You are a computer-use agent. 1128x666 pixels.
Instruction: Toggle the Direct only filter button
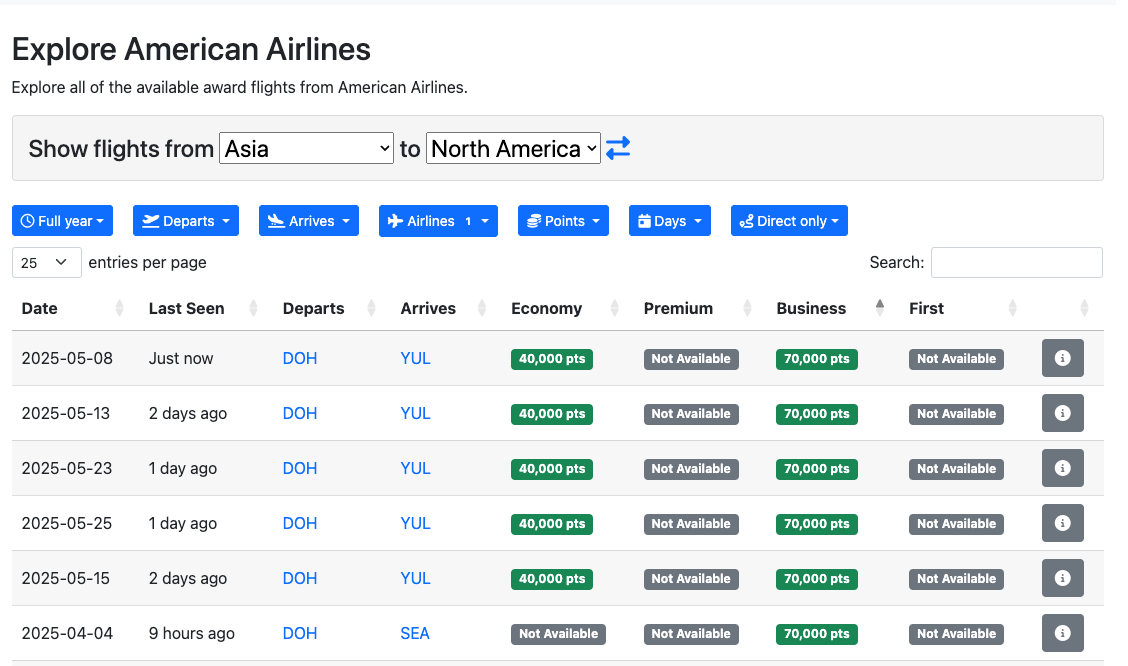click(789, 221)
